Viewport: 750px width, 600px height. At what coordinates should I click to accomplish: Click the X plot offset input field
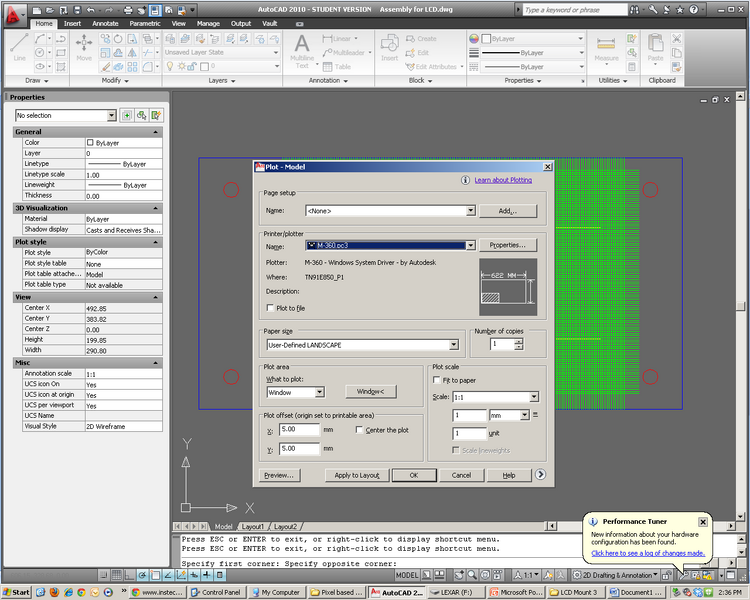tap(299, 429)
